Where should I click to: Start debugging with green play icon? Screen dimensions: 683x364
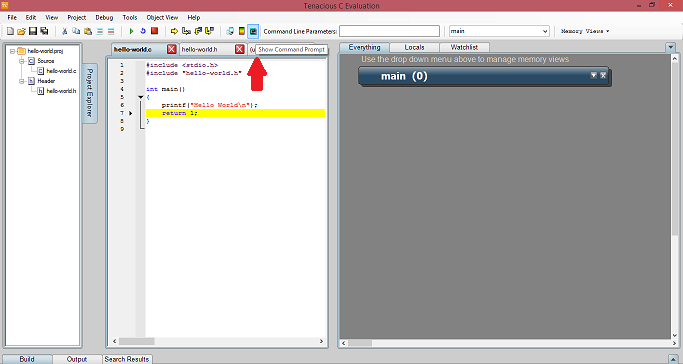click(x=131, y=31)
